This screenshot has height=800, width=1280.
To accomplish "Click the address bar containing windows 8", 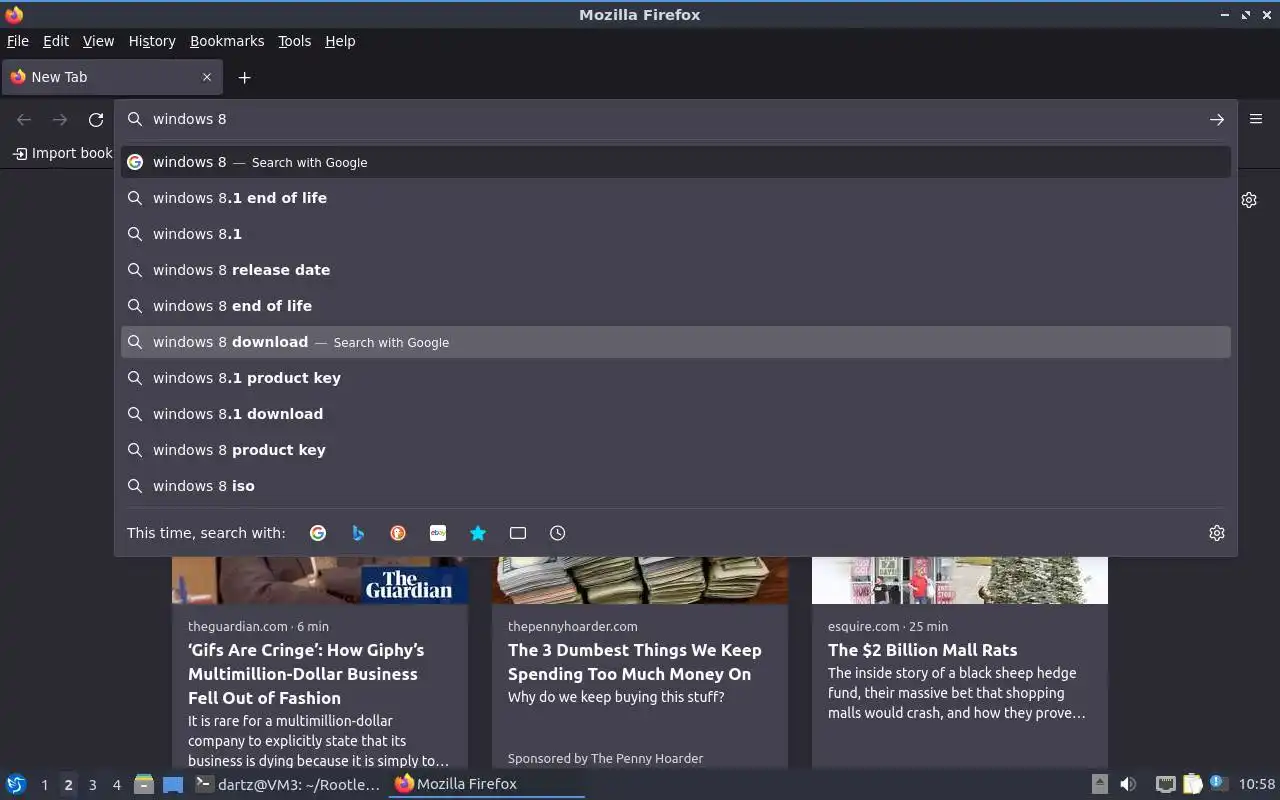I will pos(676,119).
